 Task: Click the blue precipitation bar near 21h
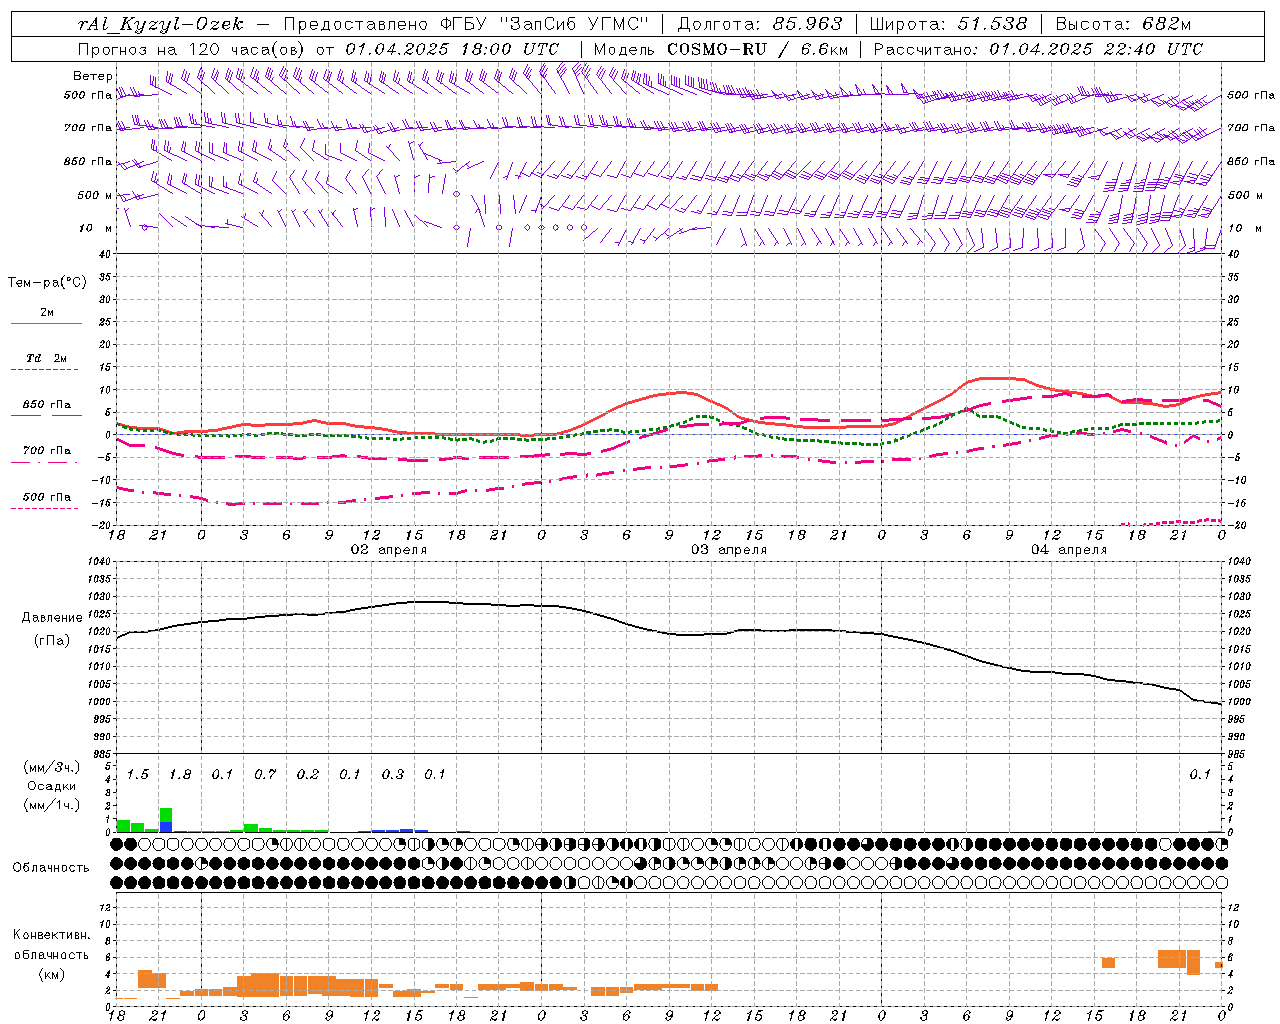pos(166,827)
